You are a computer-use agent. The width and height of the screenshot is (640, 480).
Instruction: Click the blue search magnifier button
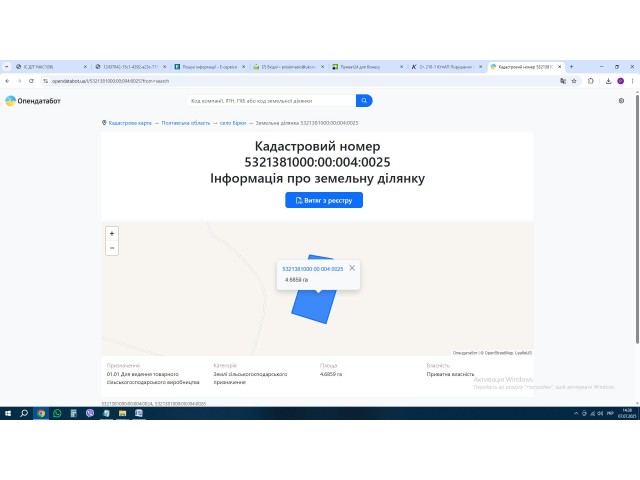click(x=364, y=100)
